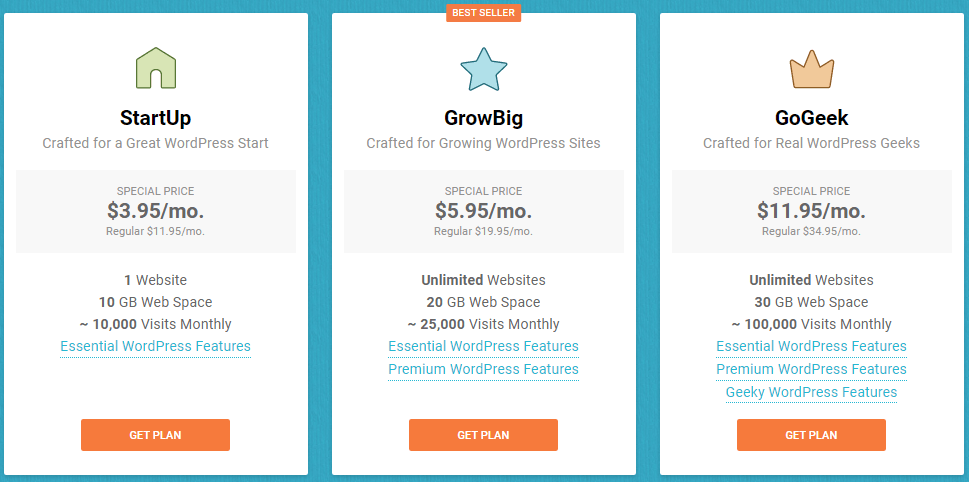Click the $3.95/mo. special price
Viewport: 969px width, 482px height.
(x=156, y=211)
